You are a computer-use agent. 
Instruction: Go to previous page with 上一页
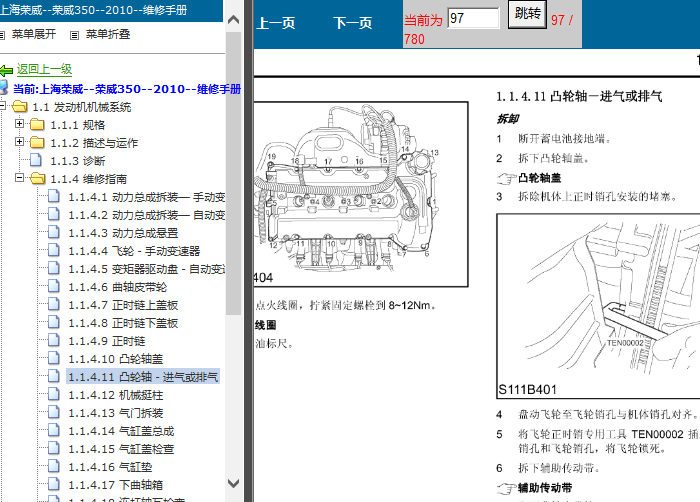276,23
